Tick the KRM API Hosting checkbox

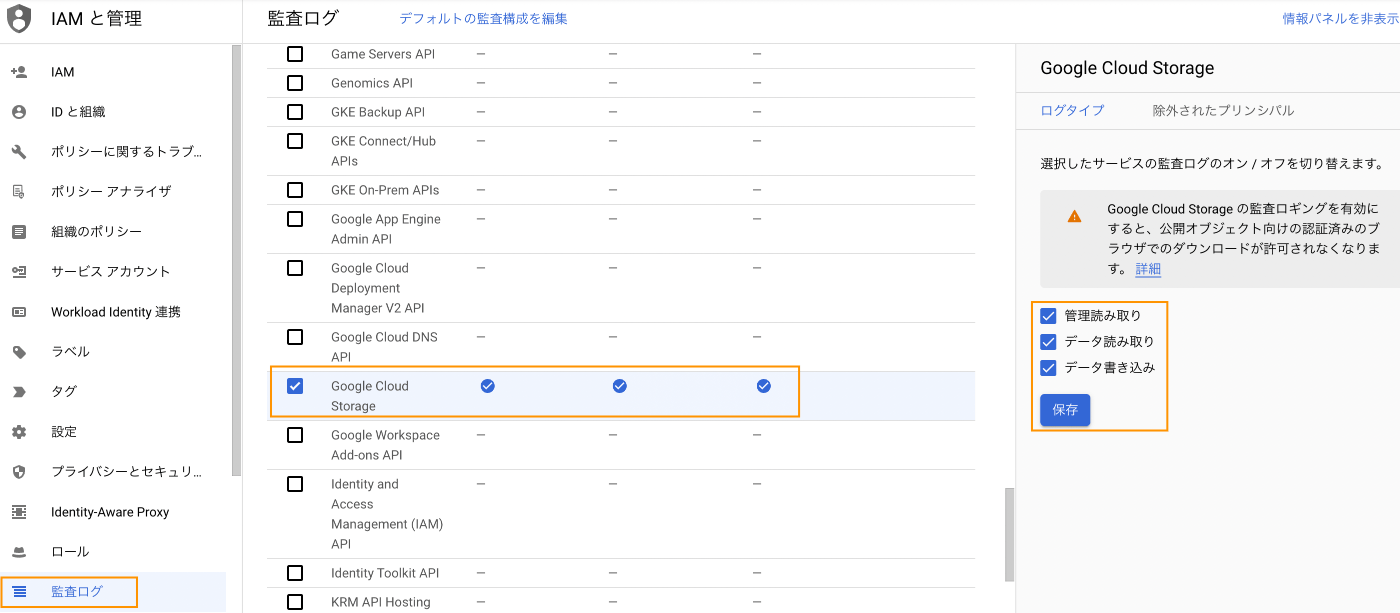coord(295,602)
